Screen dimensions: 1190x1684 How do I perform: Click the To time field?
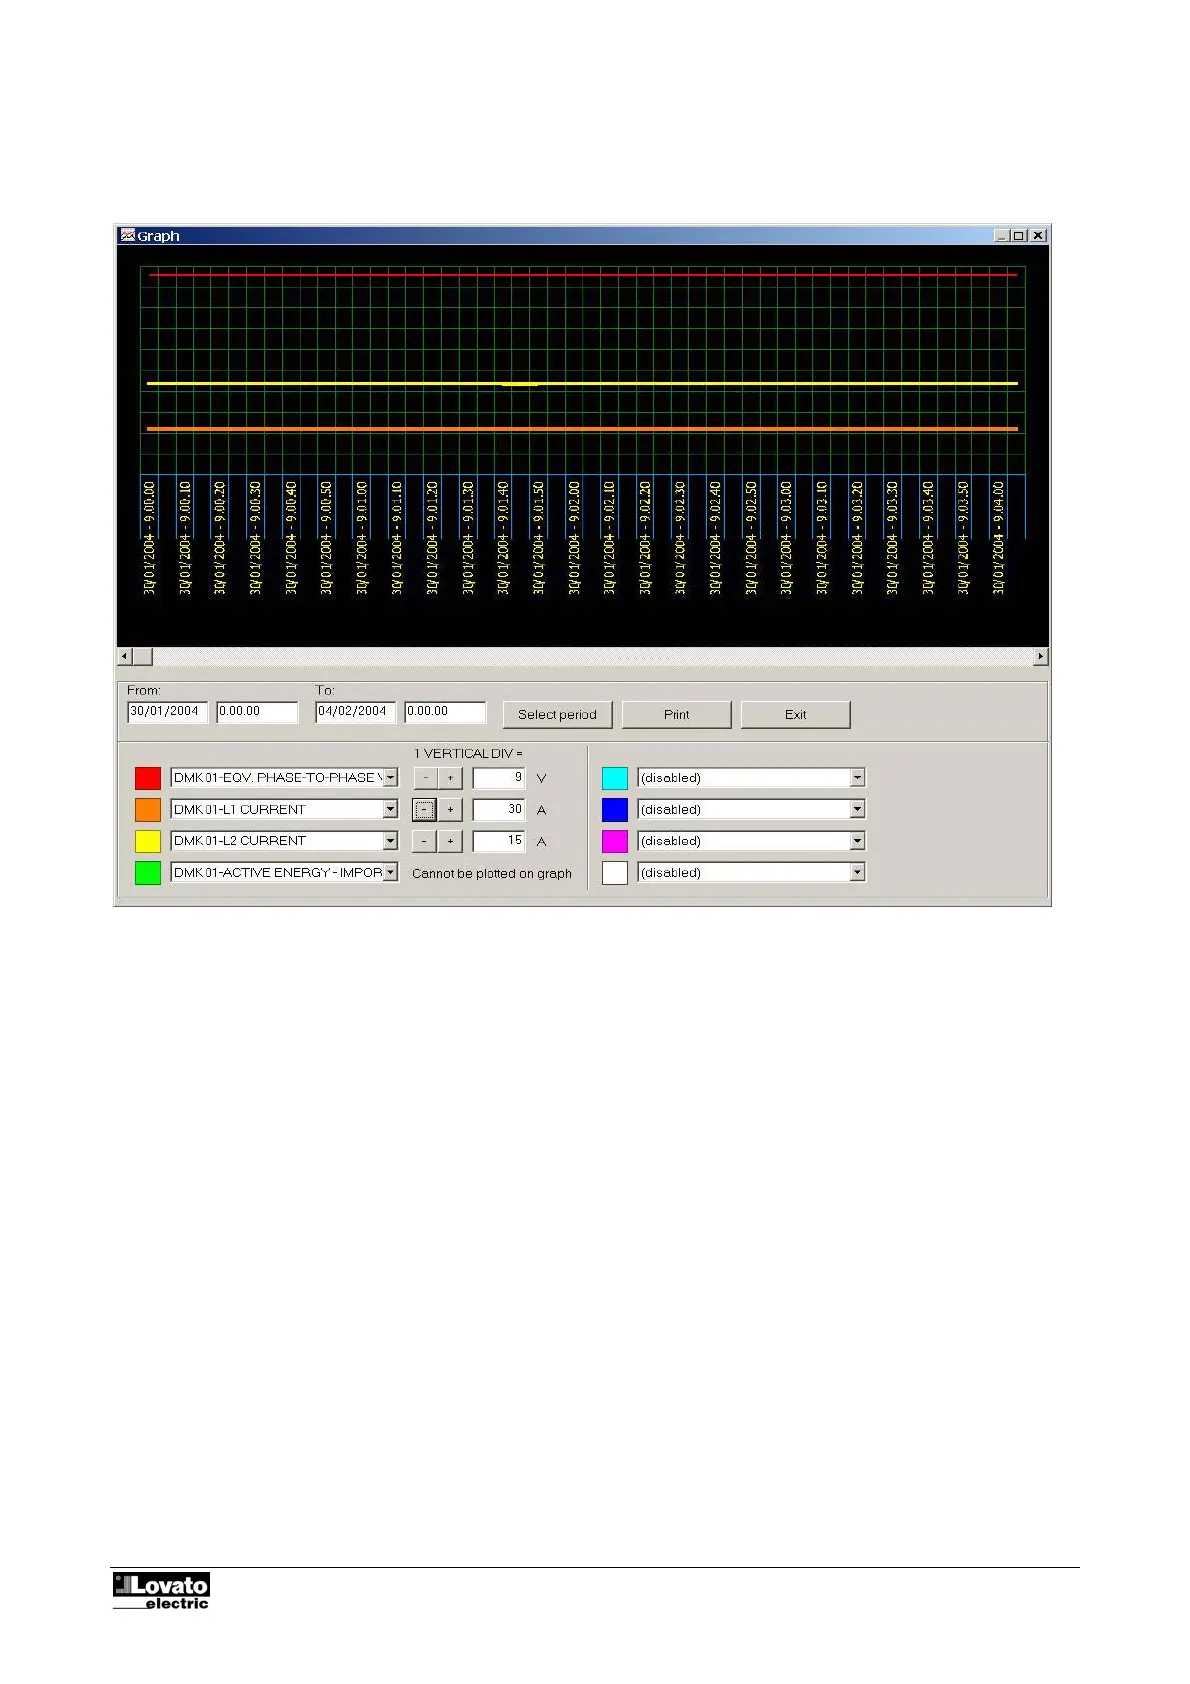pyautogui.click(x=445, y=712)
